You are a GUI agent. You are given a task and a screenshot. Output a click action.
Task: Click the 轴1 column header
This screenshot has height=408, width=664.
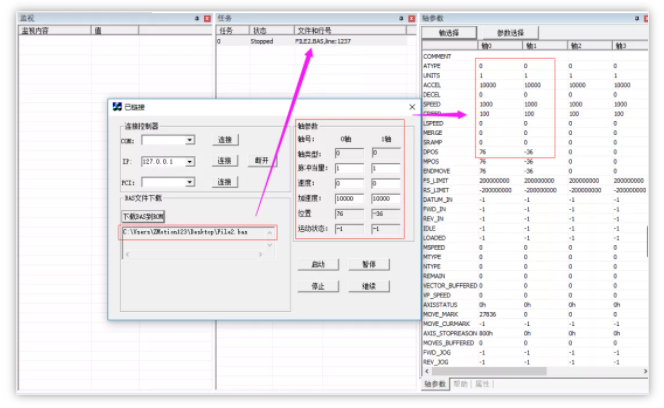(x=545, y=45)
